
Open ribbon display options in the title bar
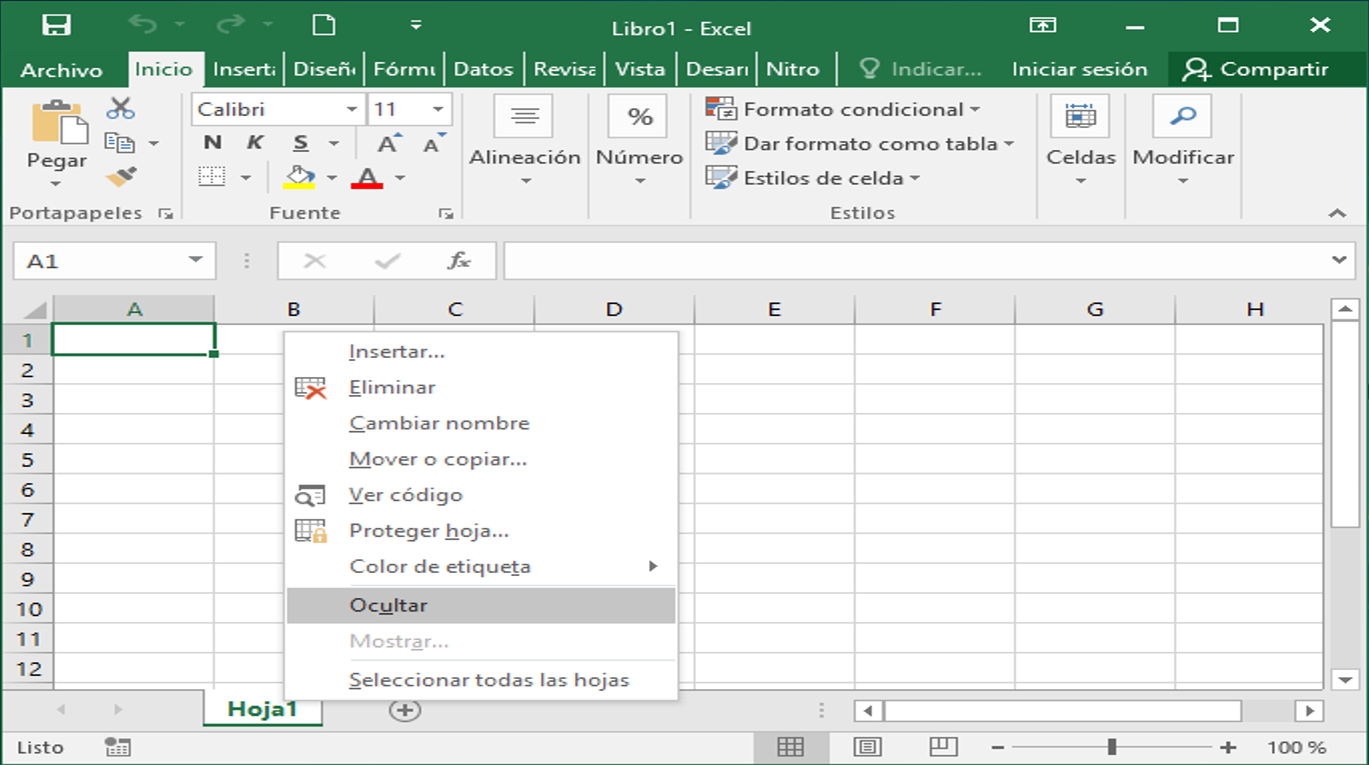click(1042, 26)
